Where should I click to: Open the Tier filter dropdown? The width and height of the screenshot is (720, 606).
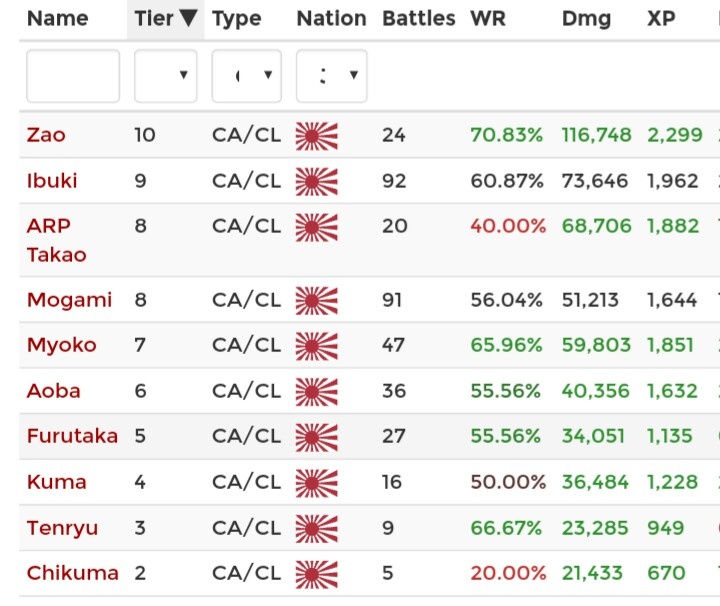pyautogui.click(x=166, y=76)
